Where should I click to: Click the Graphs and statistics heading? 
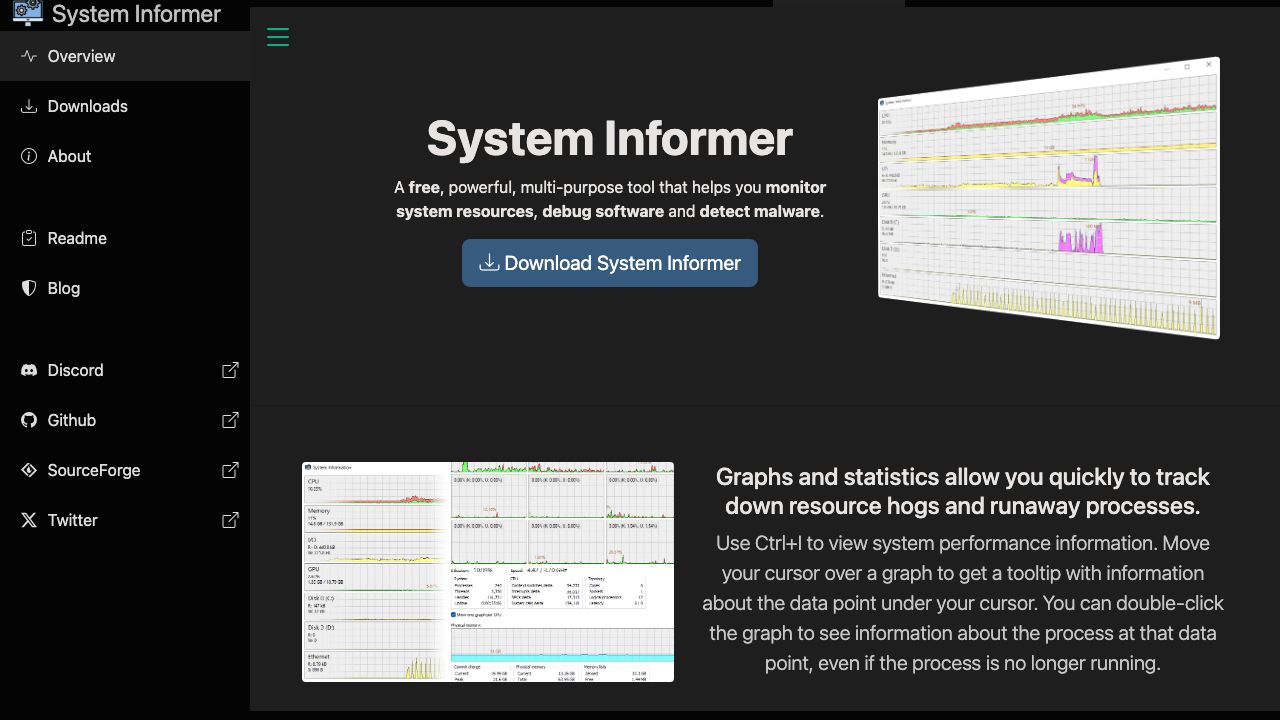click(963, 491)
